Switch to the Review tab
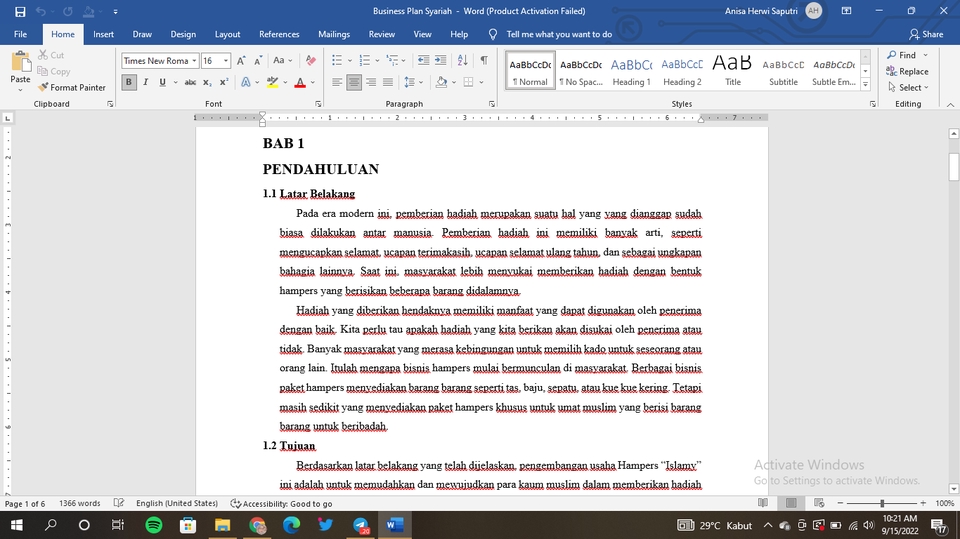 (381, 34)
